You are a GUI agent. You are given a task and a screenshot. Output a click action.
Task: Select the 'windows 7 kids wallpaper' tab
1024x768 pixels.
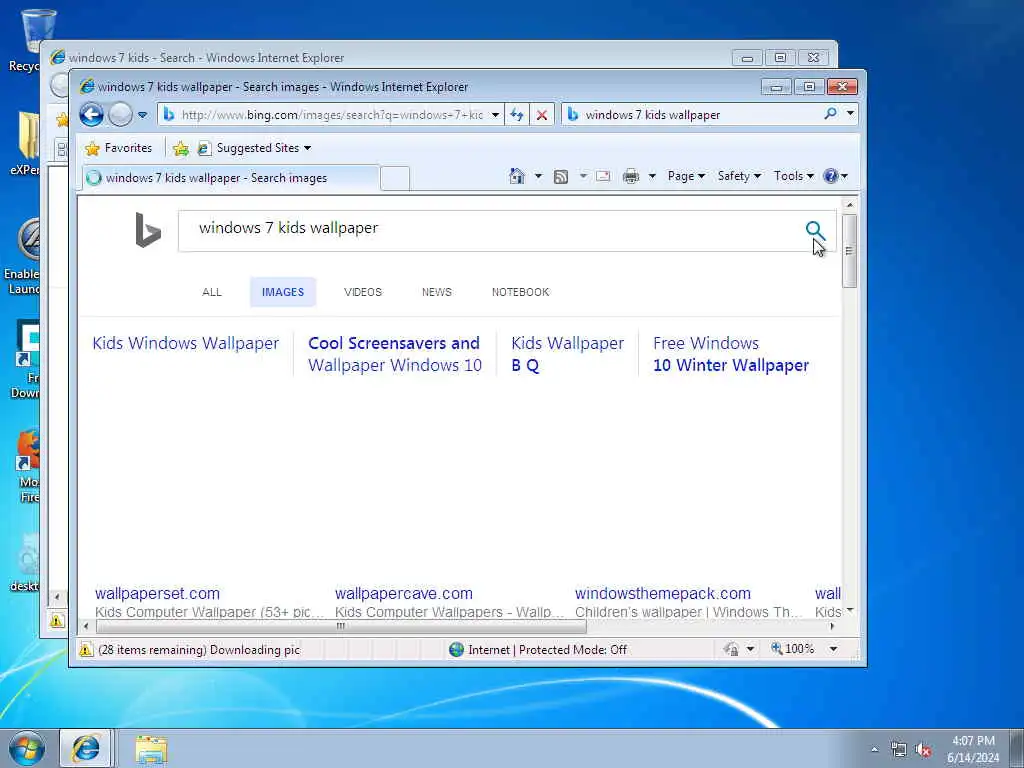231,178
